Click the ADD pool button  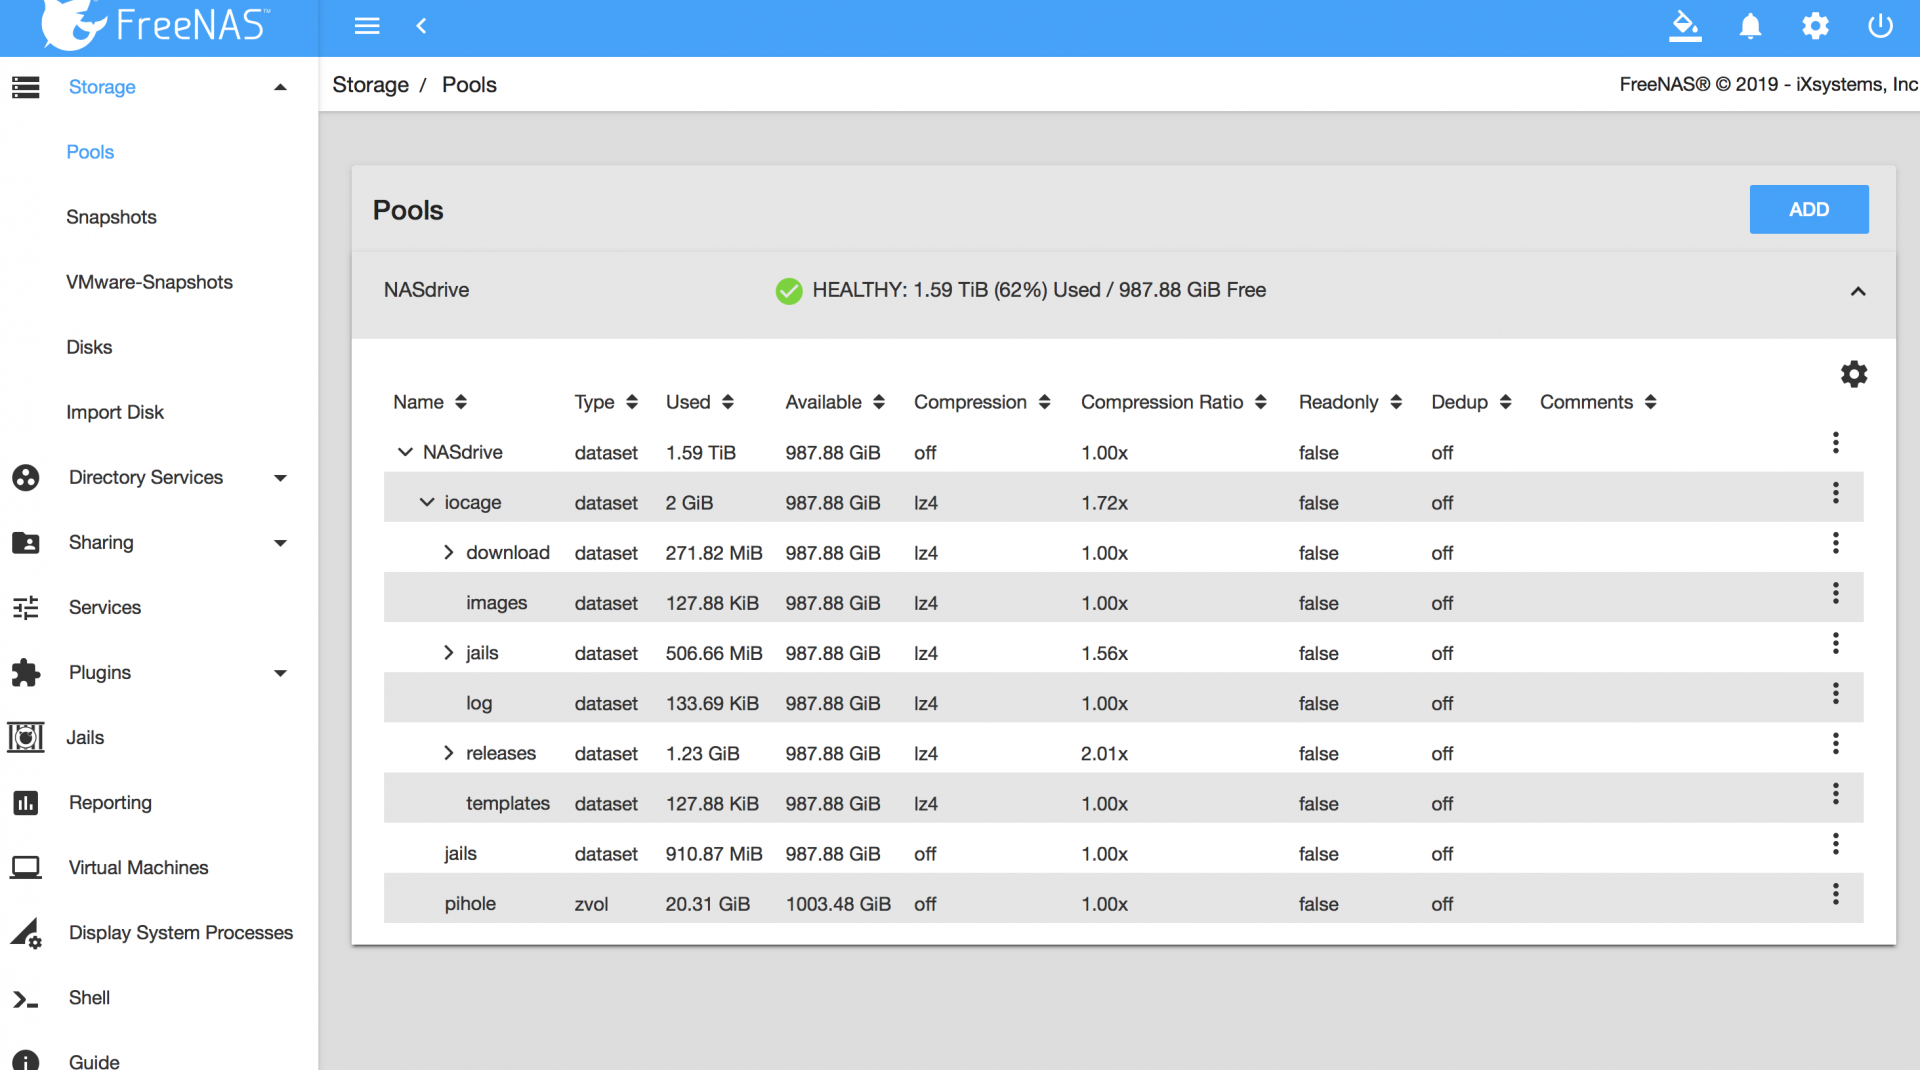click(1808, 209)
